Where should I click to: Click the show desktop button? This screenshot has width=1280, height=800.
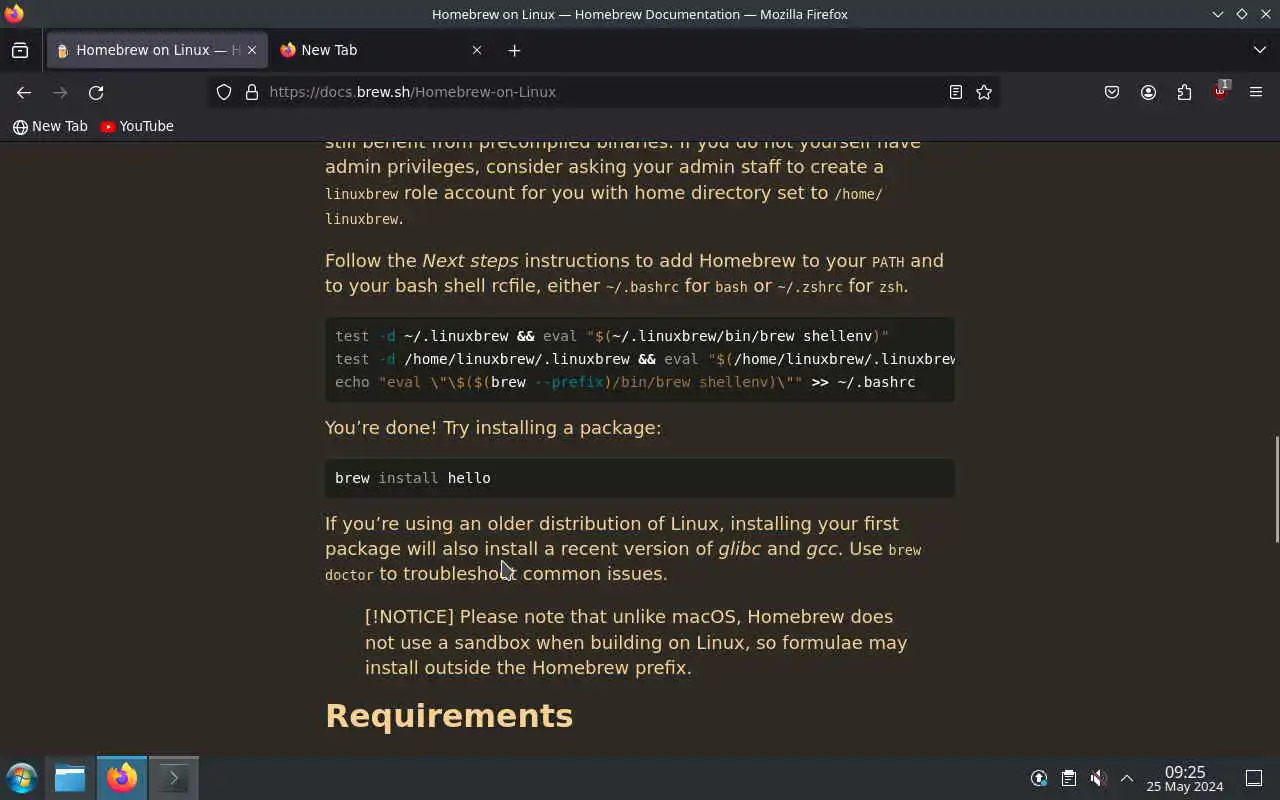1254,778
